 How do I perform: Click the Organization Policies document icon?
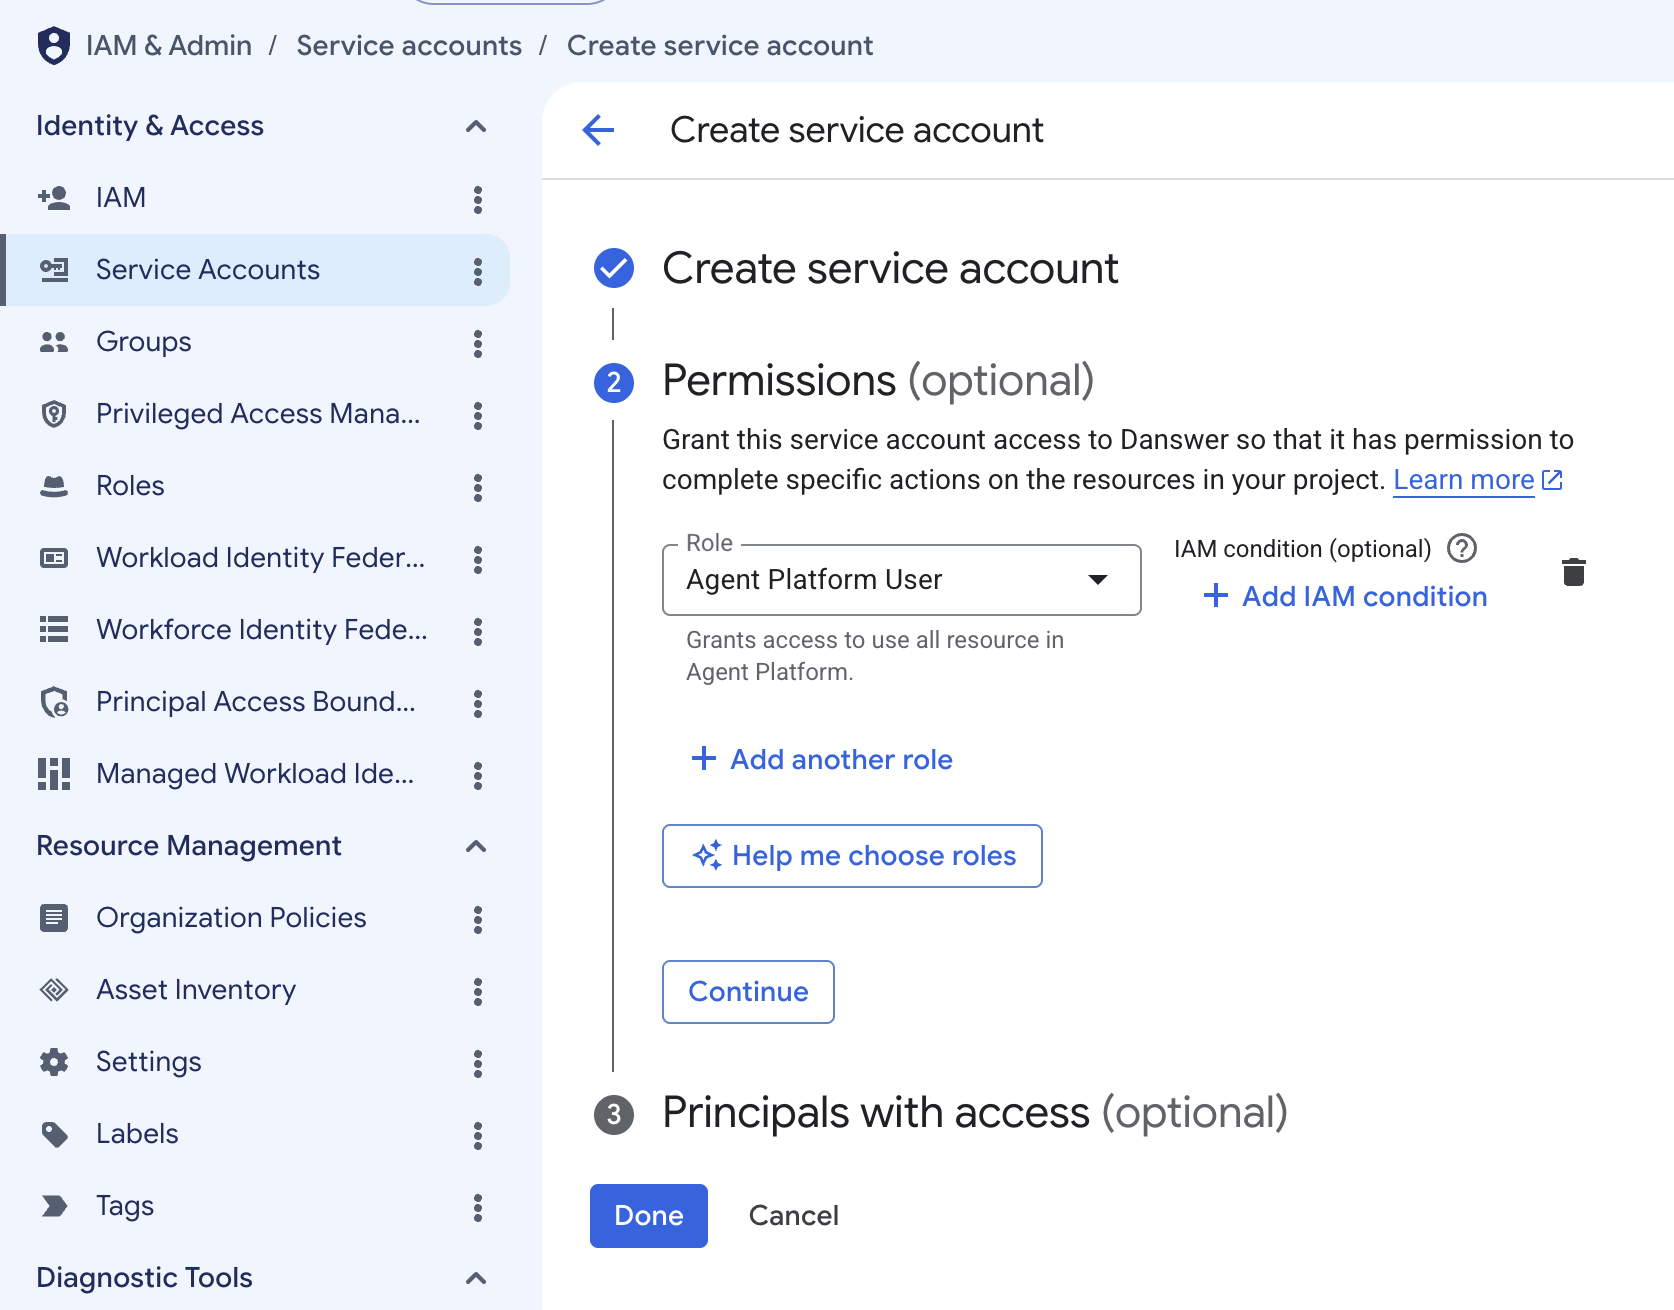[54, 918]
